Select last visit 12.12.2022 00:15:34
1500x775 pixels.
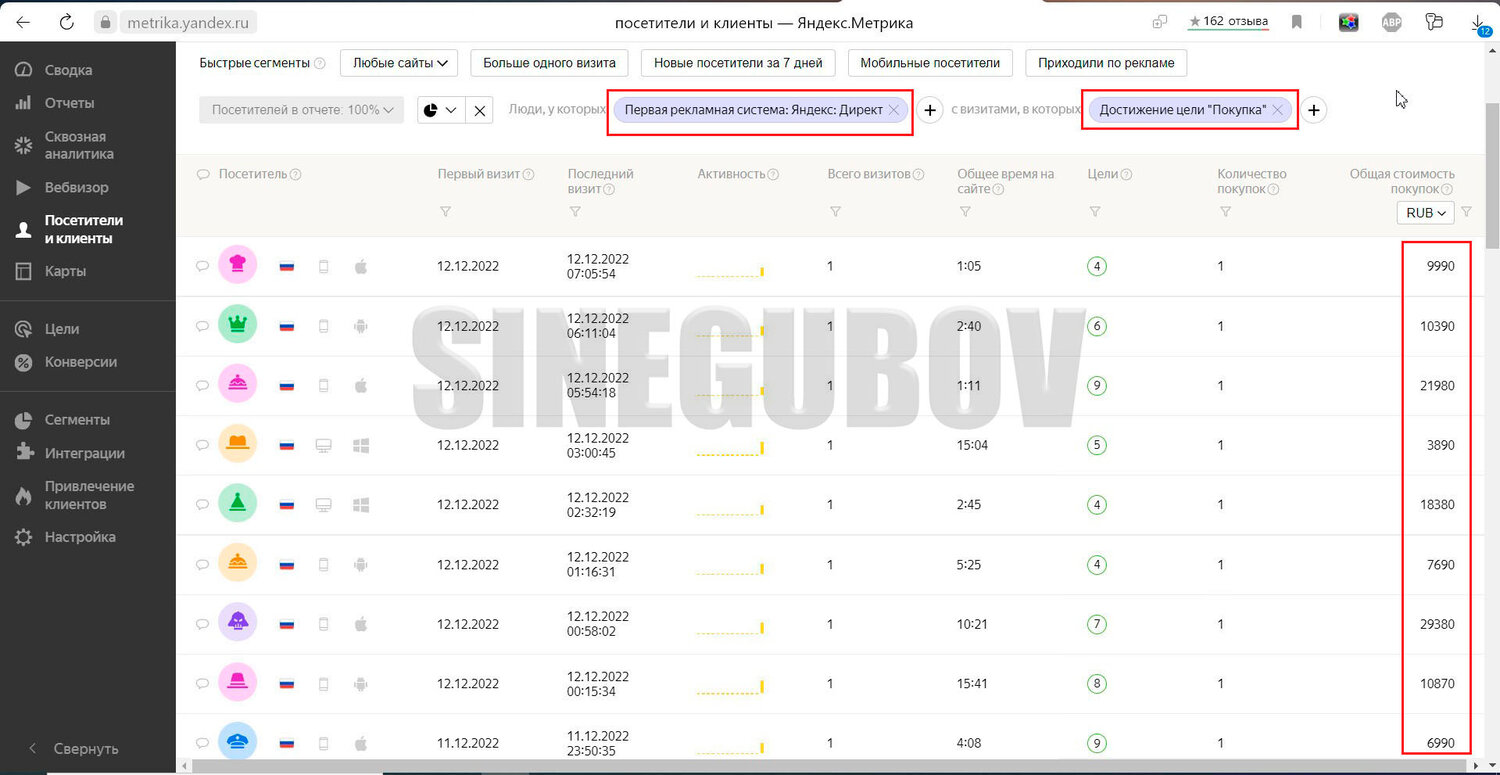(x=598, y=683)
